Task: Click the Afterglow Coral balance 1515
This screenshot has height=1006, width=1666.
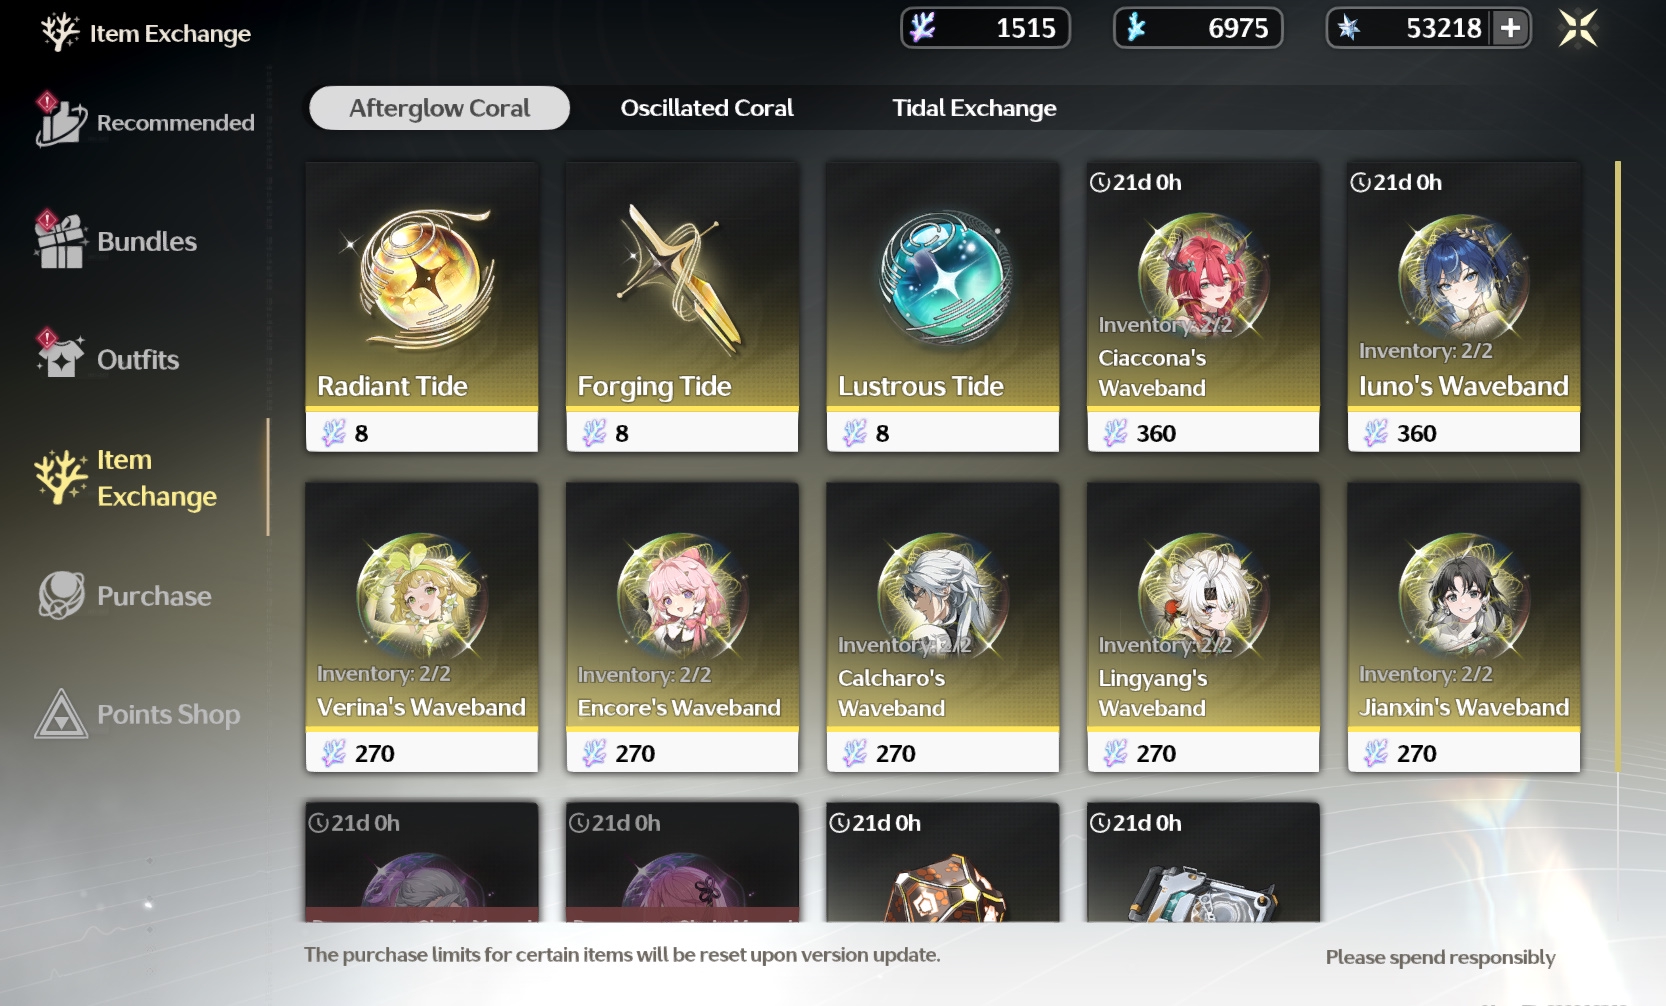Action: pos(985,28)
